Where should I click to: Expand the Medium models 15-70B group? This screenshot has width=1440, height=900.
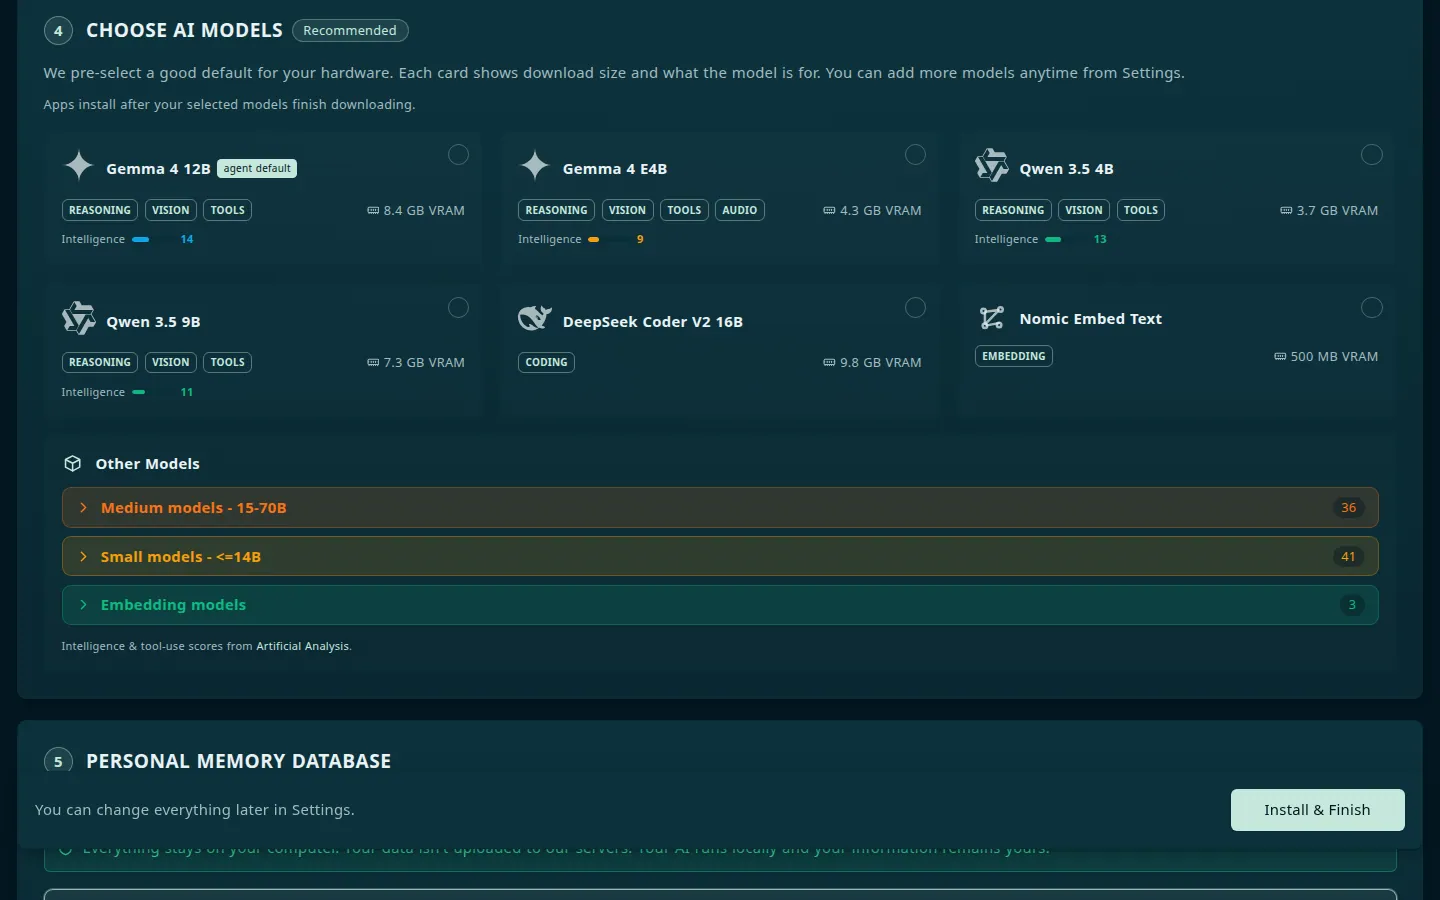[720, 508]
